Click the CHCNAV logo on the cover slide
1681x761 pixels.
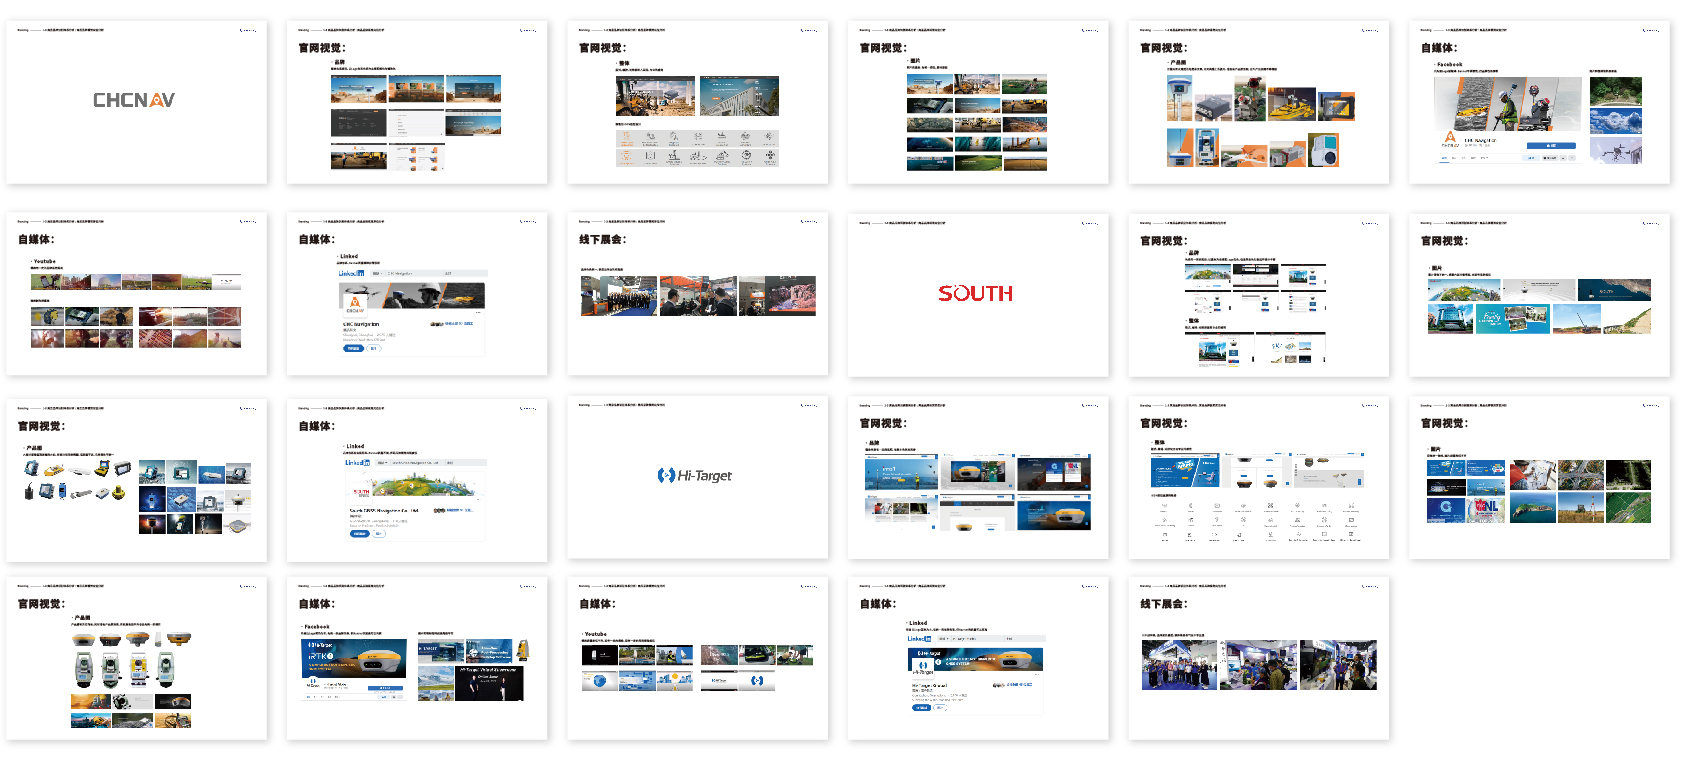[x=134, y=100]
